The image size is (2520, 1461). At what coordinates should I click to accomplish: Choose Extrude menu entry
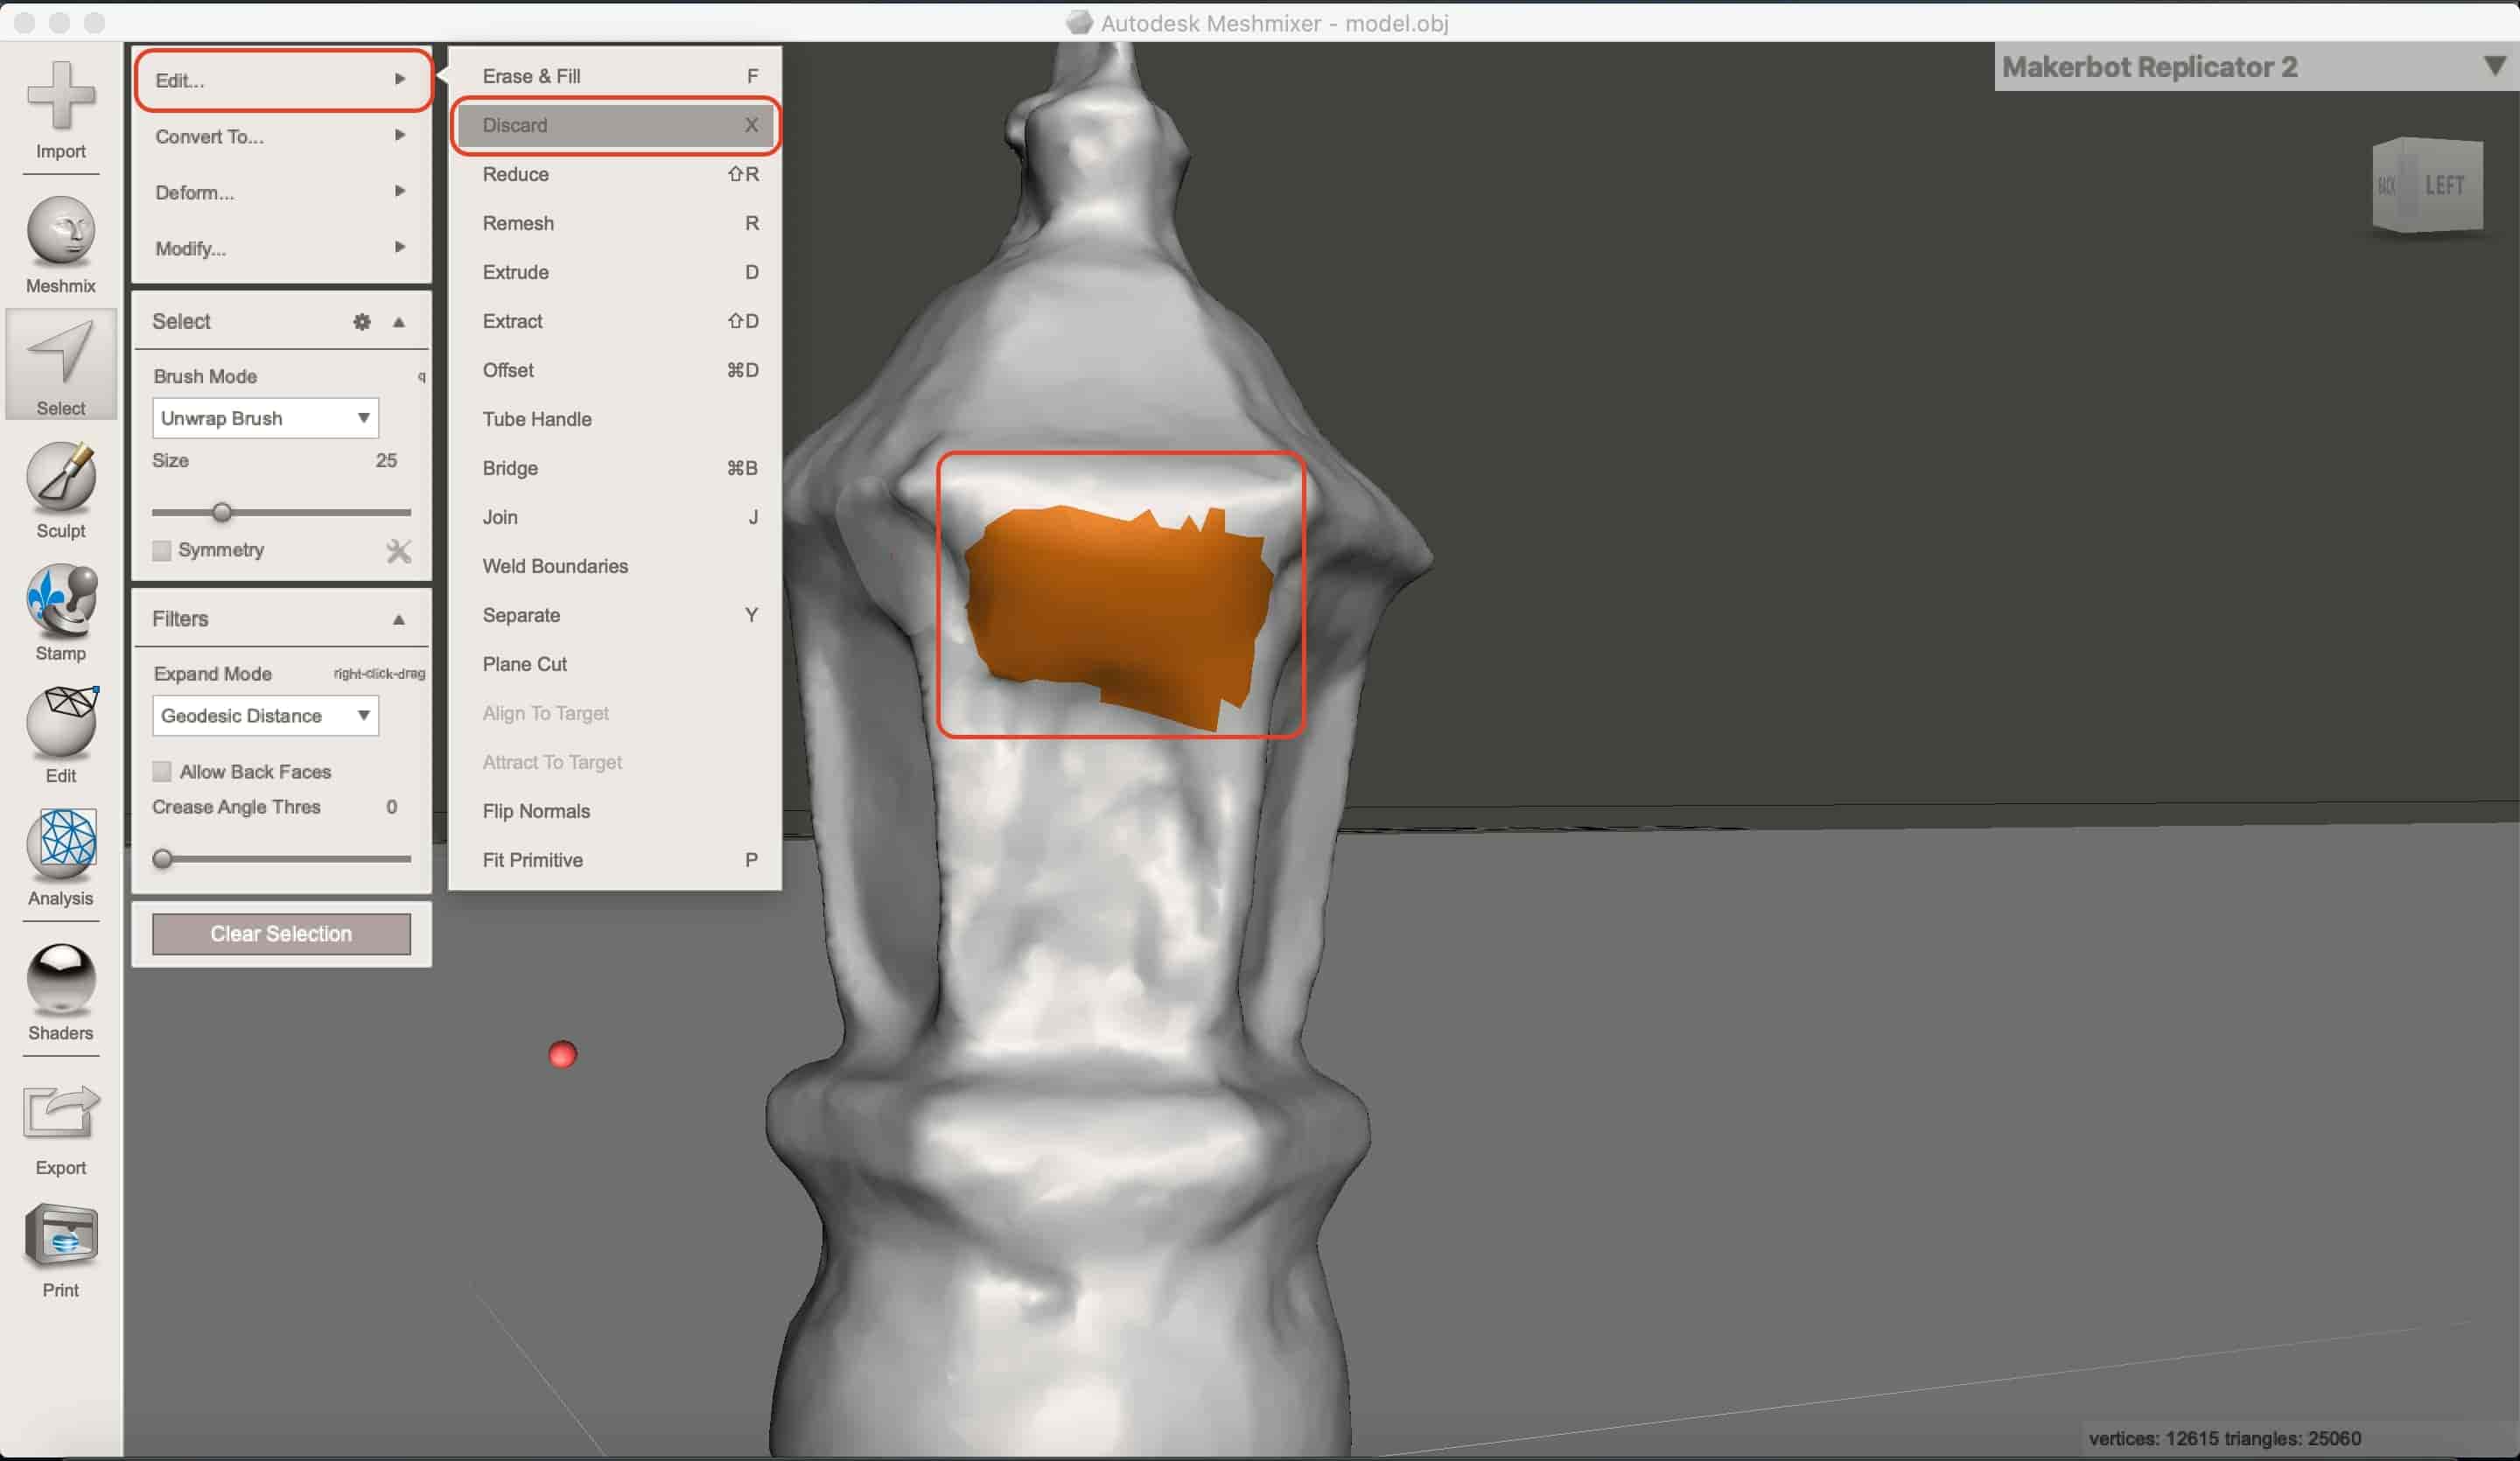(616, 272)
